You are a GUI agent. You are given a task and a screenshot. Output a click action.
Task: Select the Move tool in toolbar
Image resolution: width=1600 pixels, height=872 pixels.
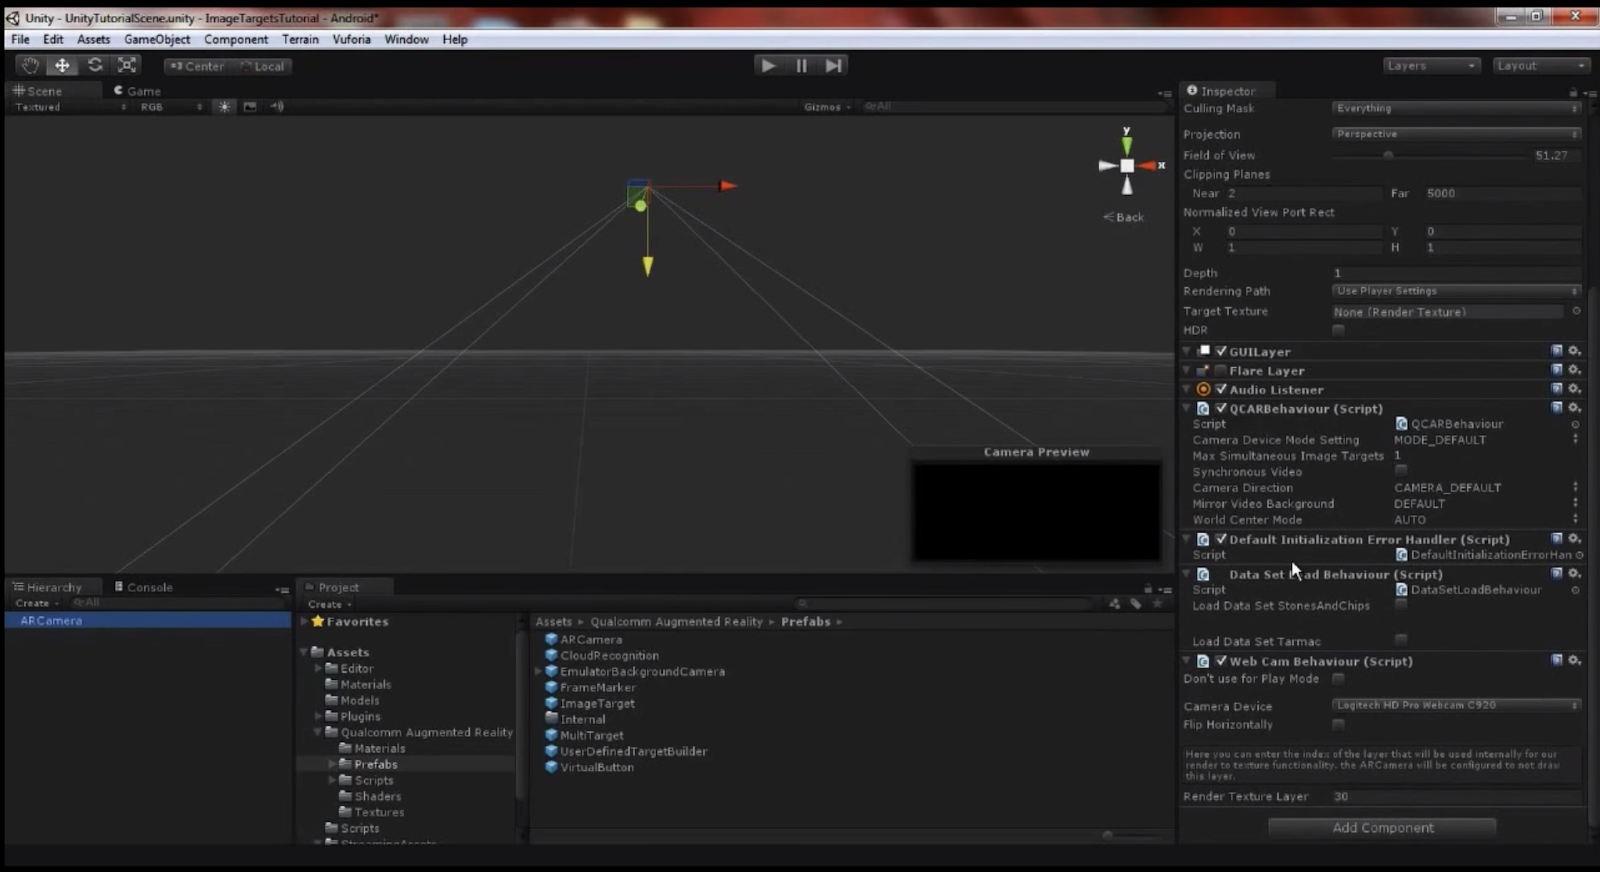click(x=62, y=65)
